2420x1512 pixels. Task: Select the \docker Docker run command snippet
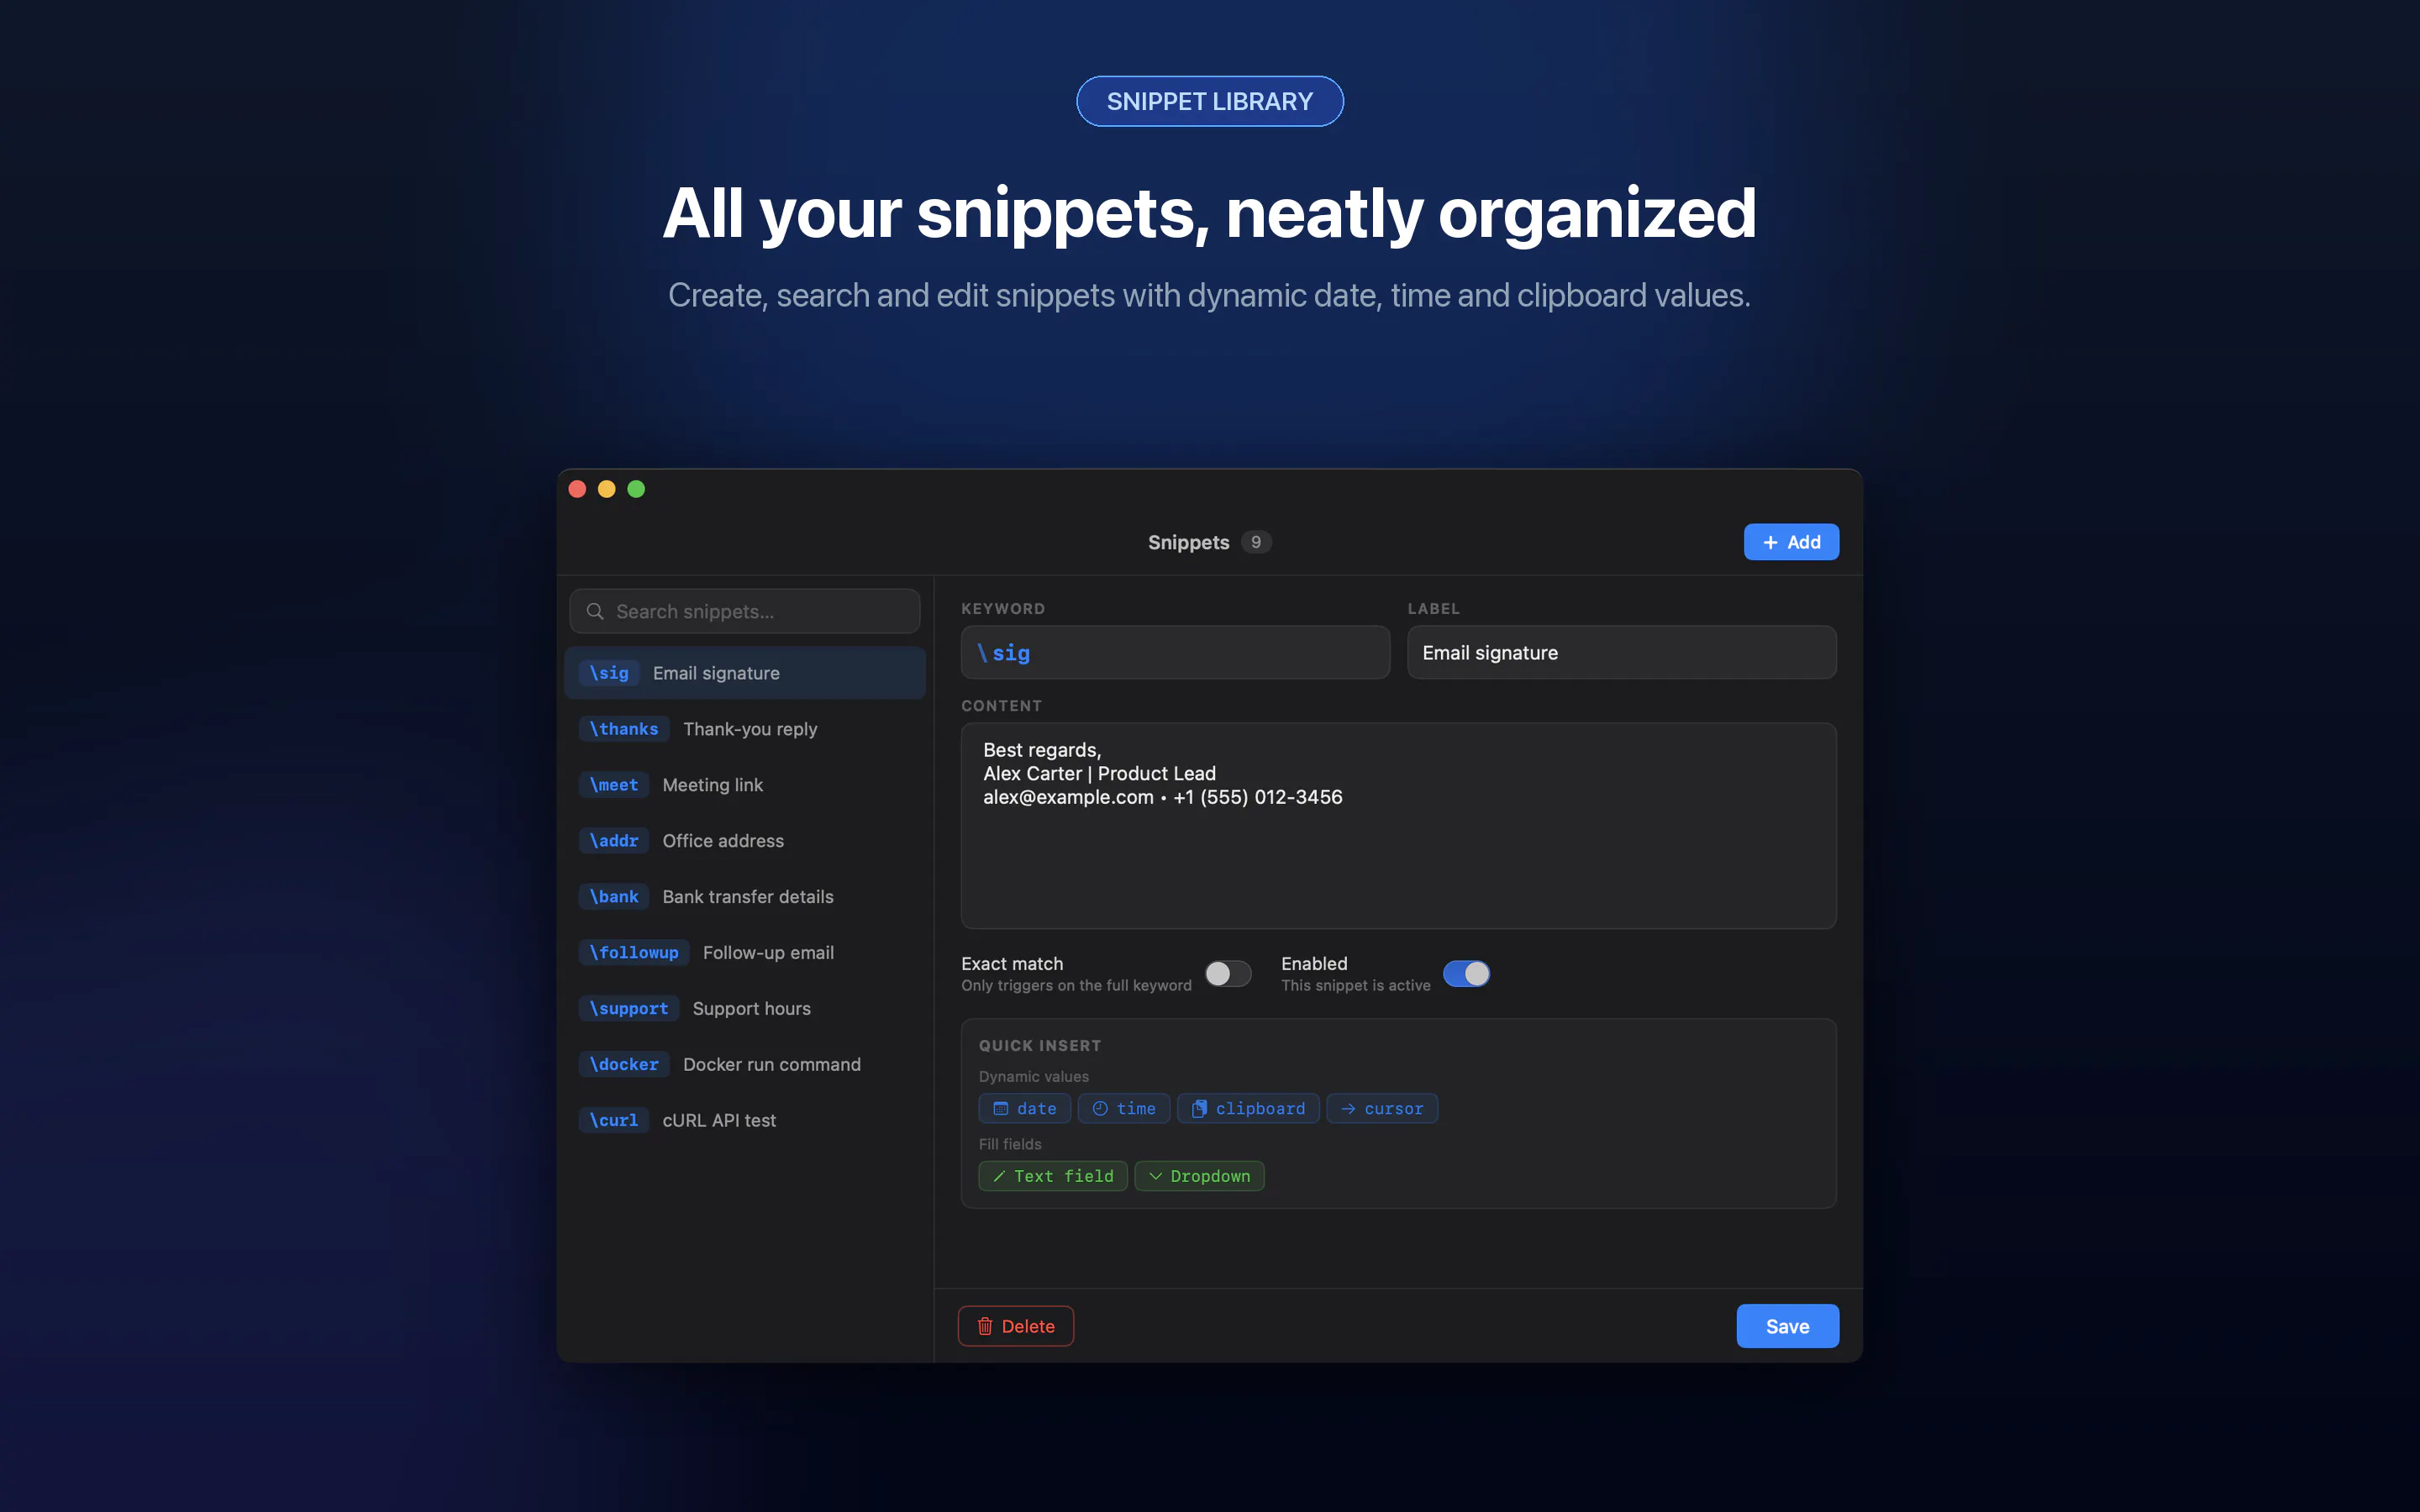click(744, 1065)
